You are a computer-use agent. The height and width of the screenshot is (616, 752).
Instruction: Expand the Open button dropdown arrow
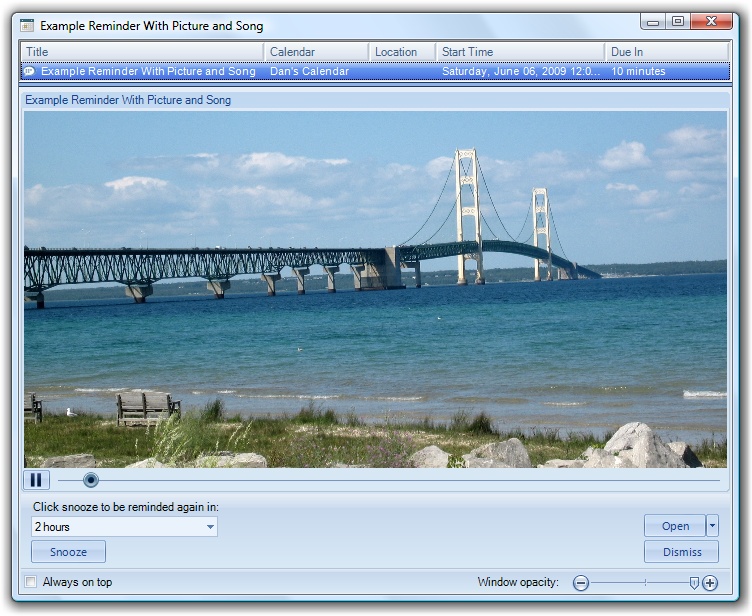(712, 526)
